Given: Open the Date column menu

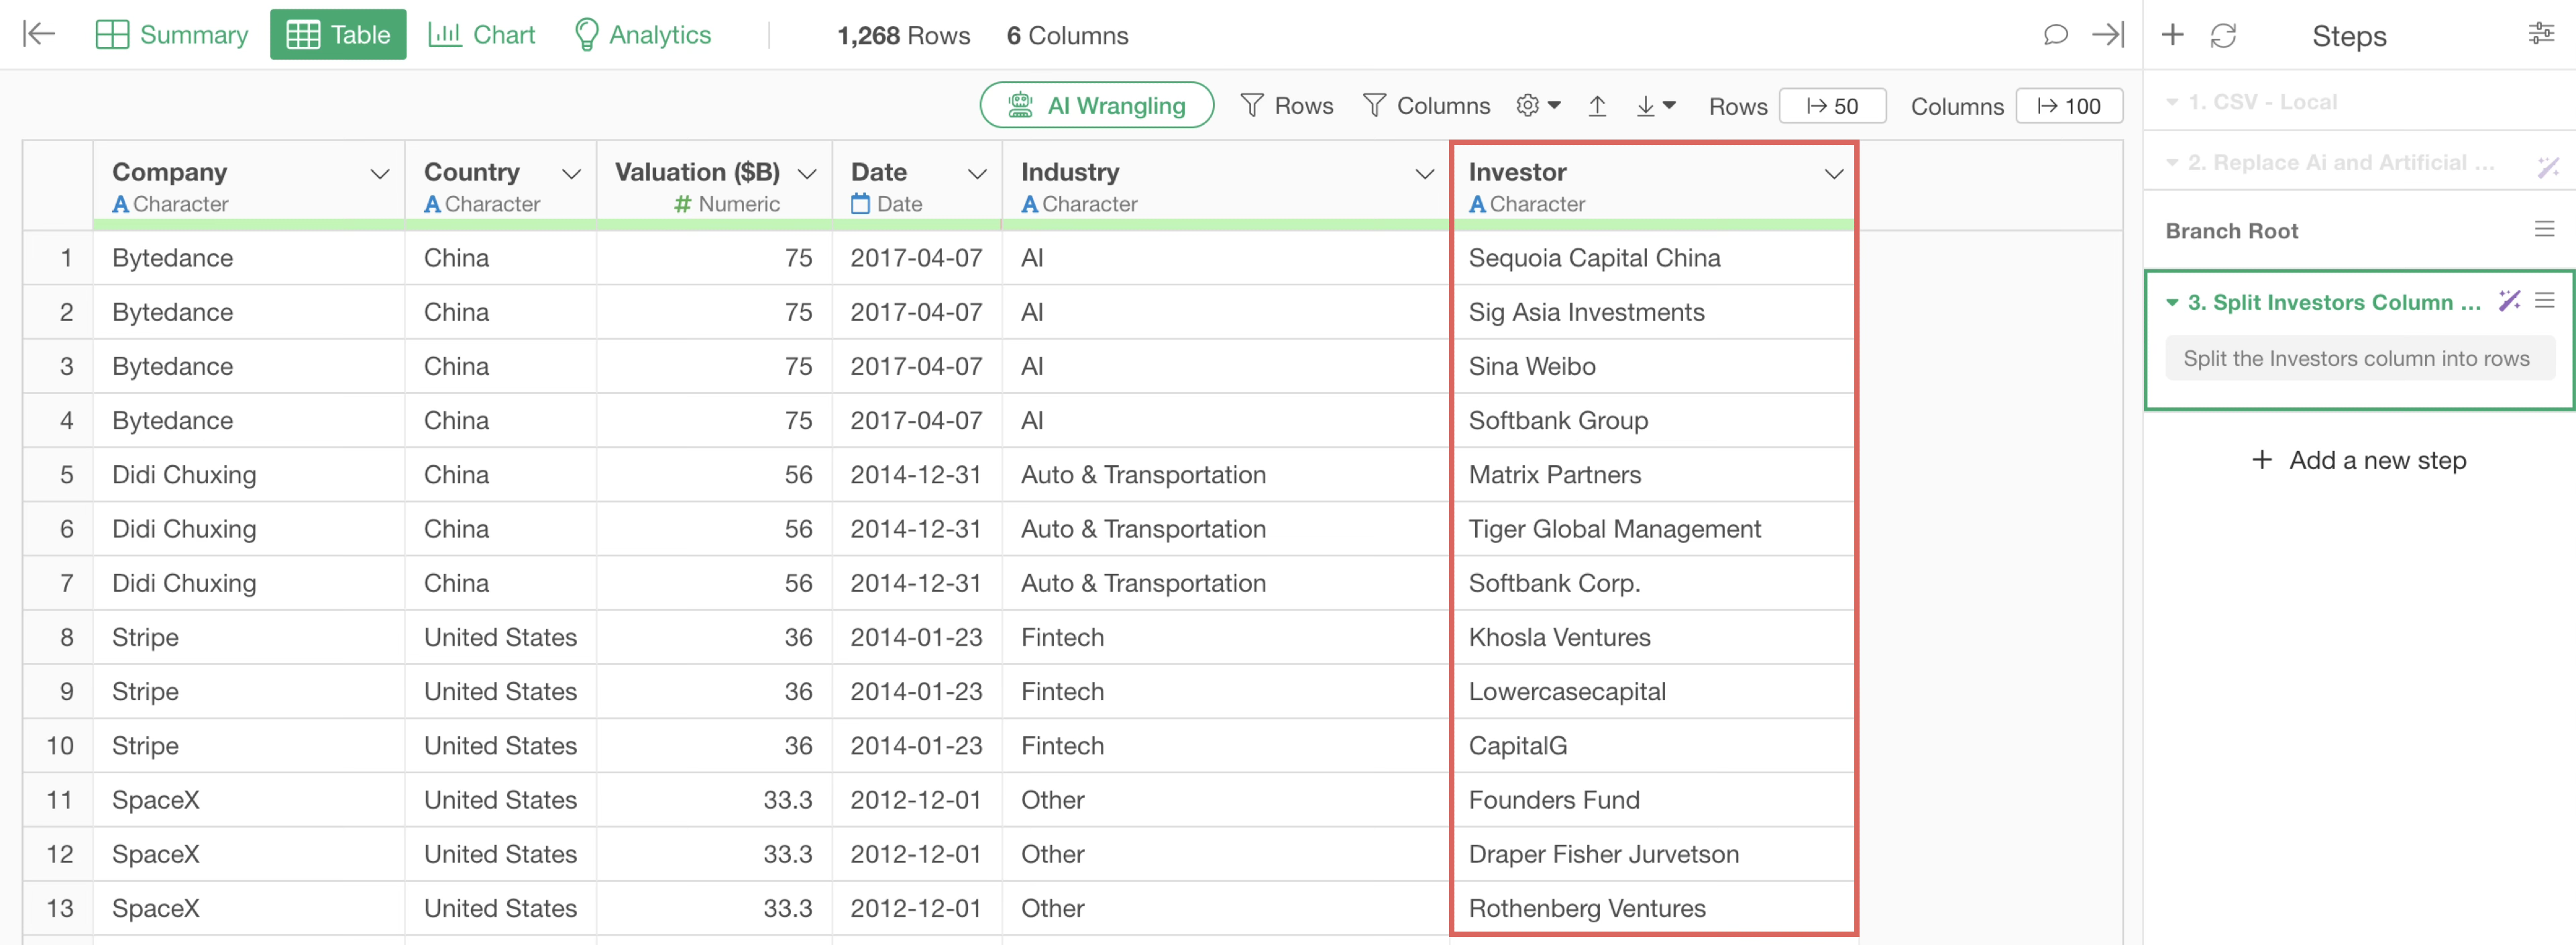Looking at the screenshot, I should 977,174.
